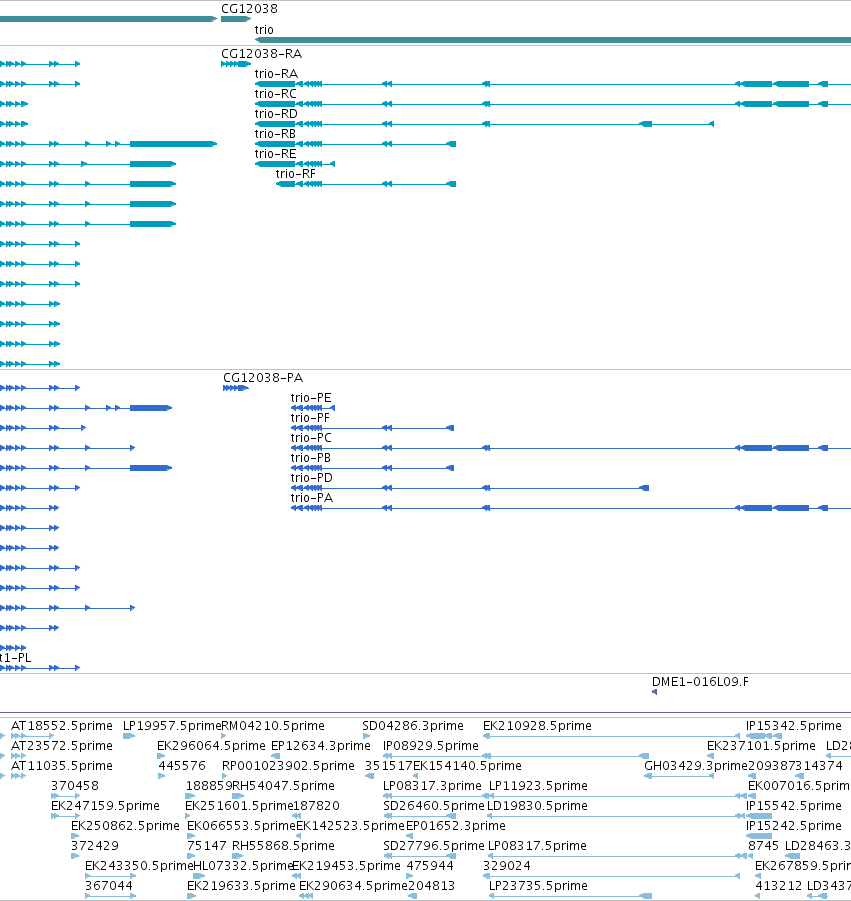The width and height of the screenshot is (851, 901).
Task: Select the CG12038-RA transcript label
Action: tap(261, 53)
